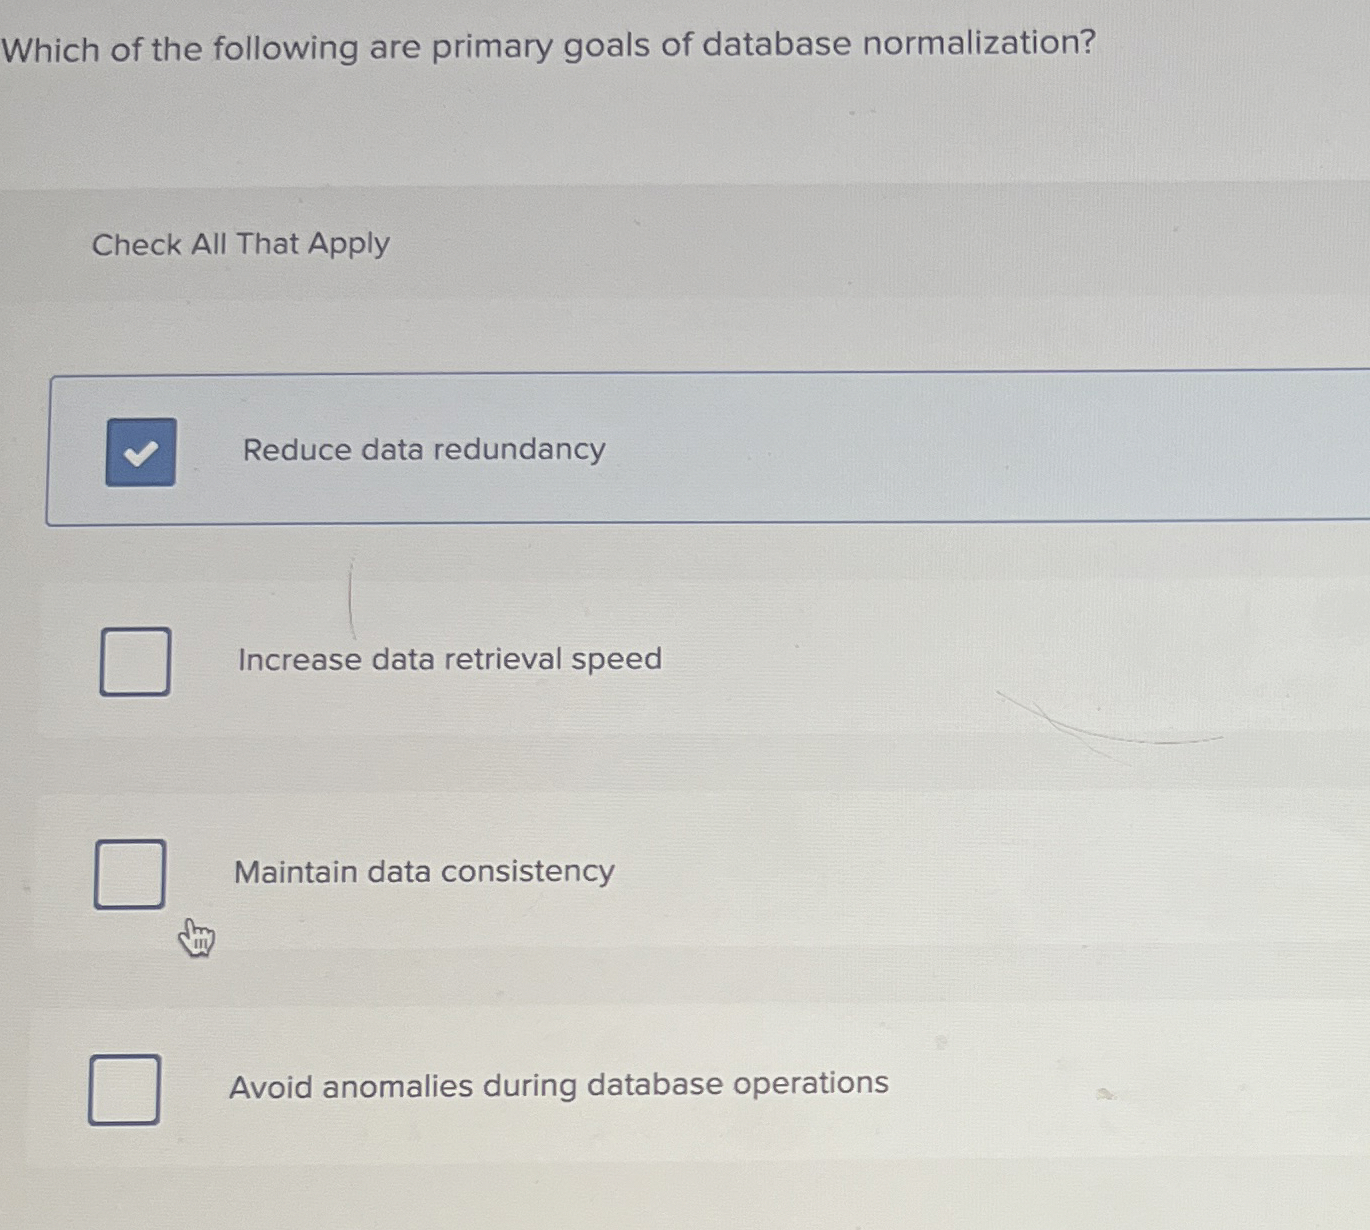1370x1230 pixels.
Task: Select the 'Maintain data consistency' answer row
Action: [x=600, y=873]
